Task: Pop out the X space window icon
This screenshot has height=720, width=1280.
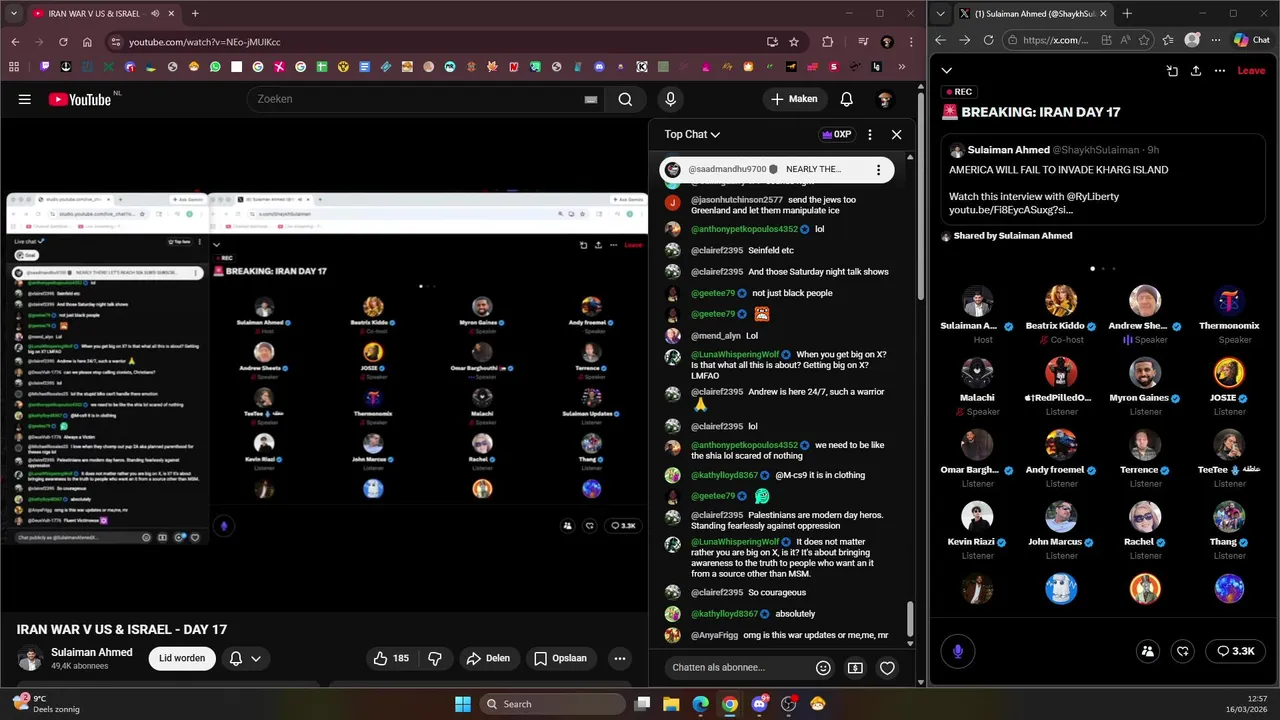Action: coord(1172,71)
